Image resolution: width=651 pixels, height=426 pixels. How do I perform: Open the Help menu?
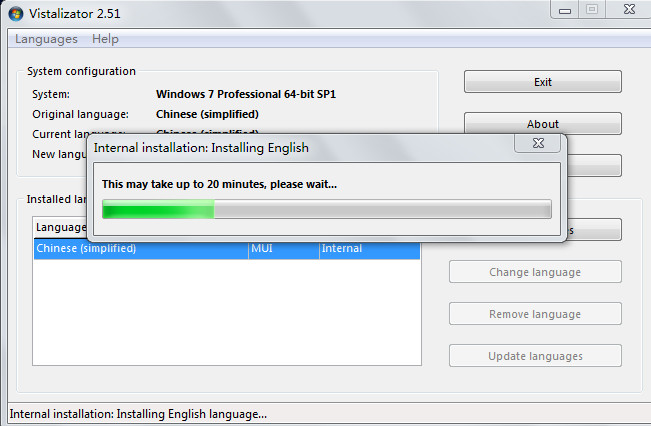click(x=105, y=39)
